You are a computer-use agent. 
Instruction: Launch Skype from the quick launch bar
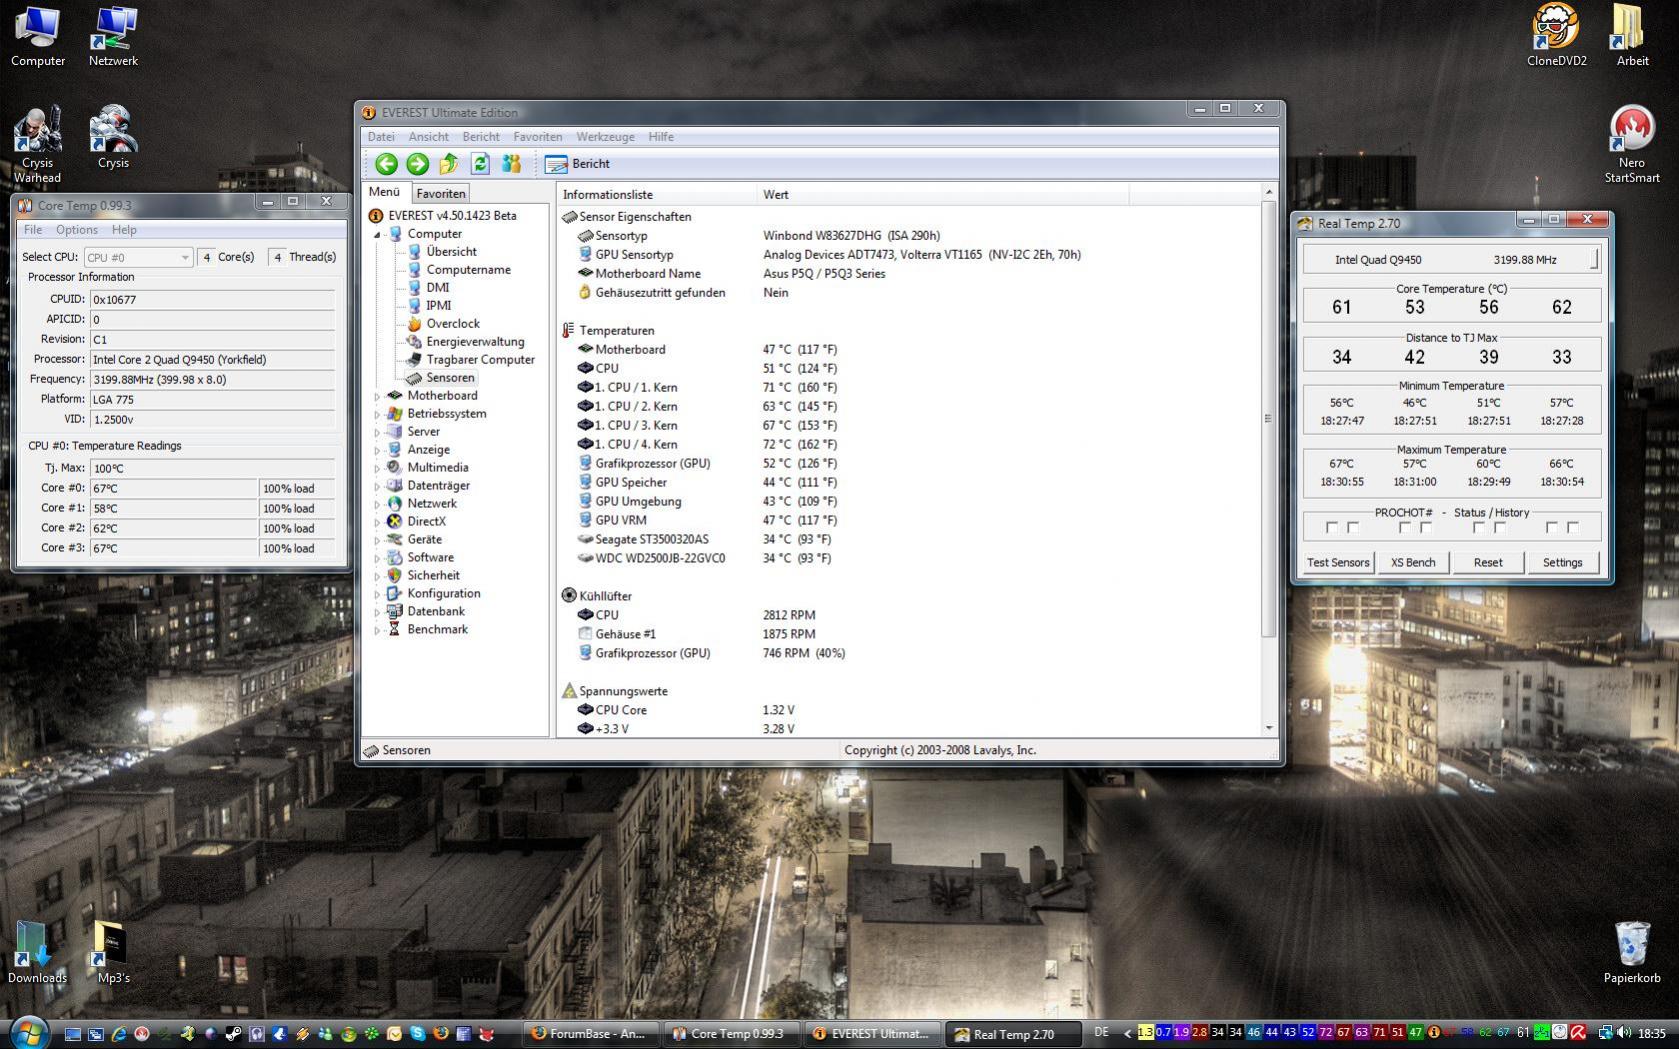click(417, 1034)
